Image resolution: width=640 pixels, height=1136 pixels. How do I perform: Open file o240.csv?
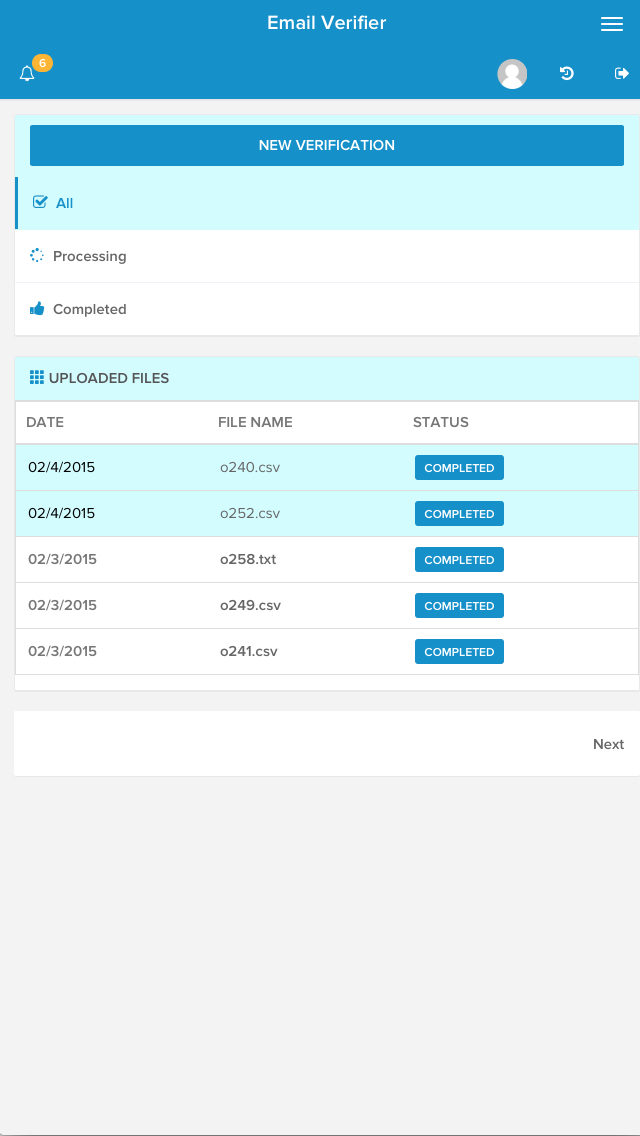250,467
